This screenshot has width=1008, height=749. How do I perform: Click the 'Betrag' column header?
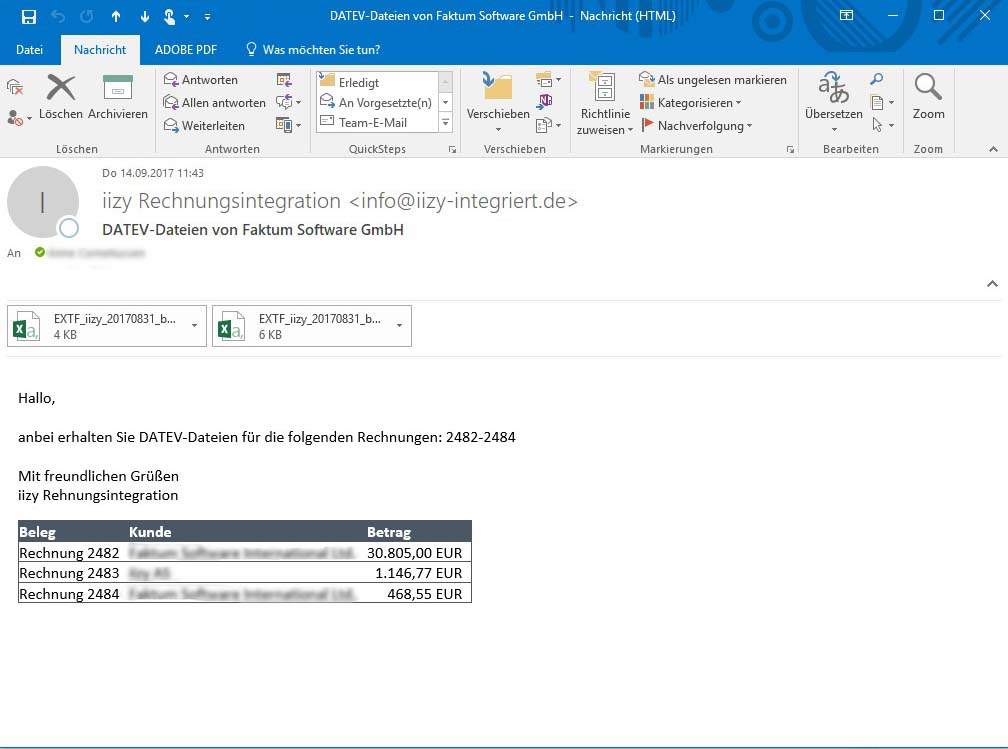pyautogui.click(x=389, y=532)
